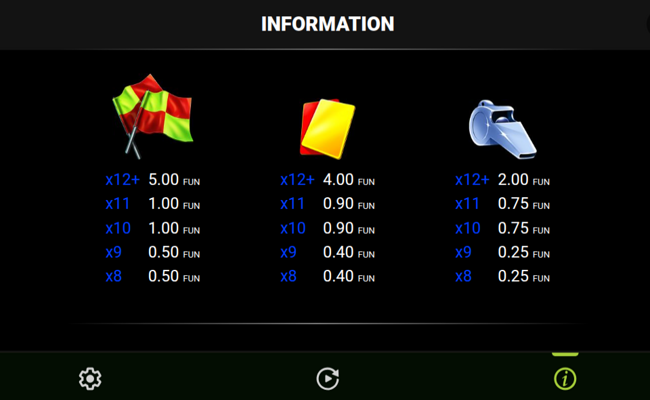
Task: Click x11 row 1.00 FUN flags payout
Action: 174,204
